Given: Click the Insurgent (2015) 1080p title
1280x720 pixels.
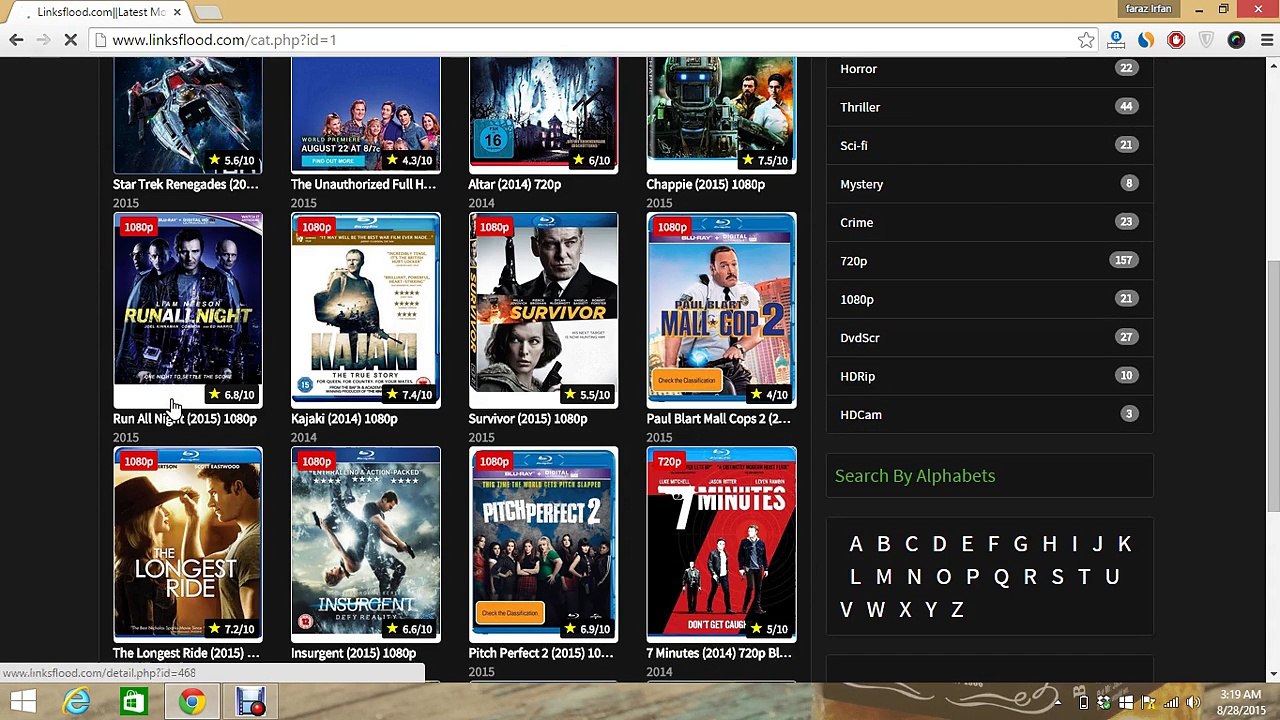Looking at the screenshot, I should click(353, 653).
